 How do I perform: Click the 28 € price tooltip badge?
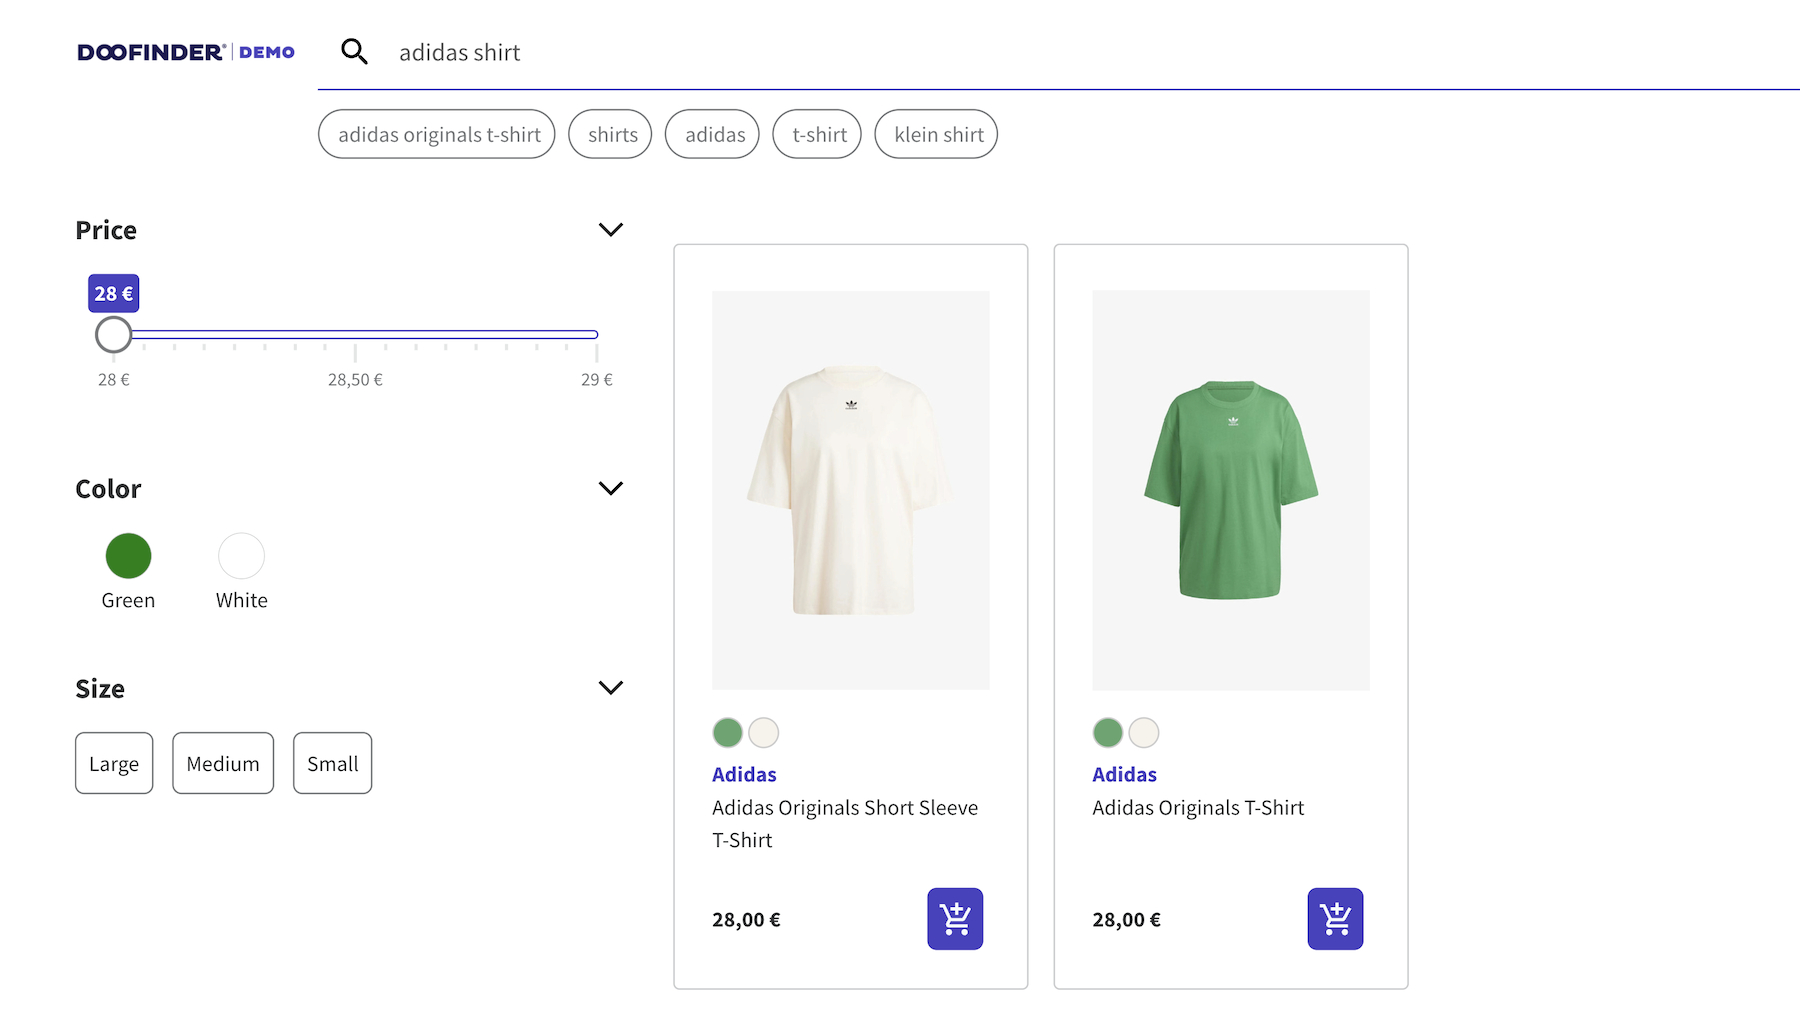114,293
